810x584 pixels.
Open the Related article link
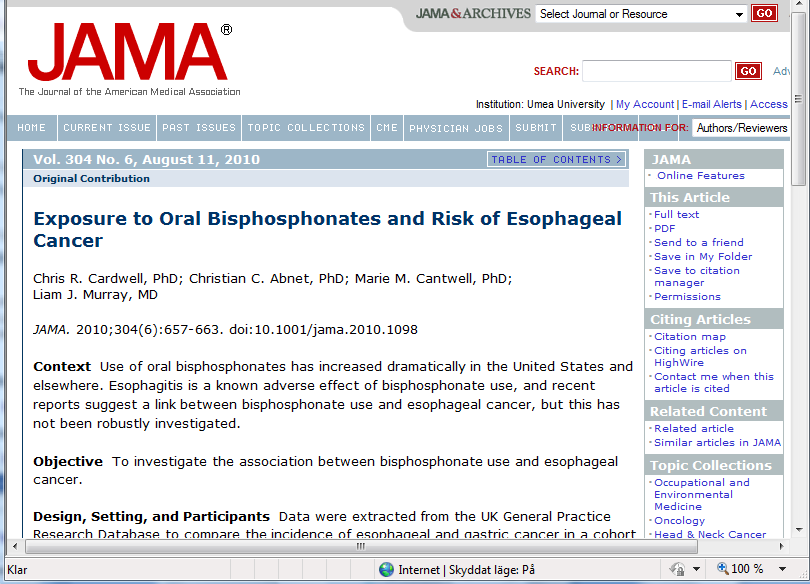click(694, 428)
